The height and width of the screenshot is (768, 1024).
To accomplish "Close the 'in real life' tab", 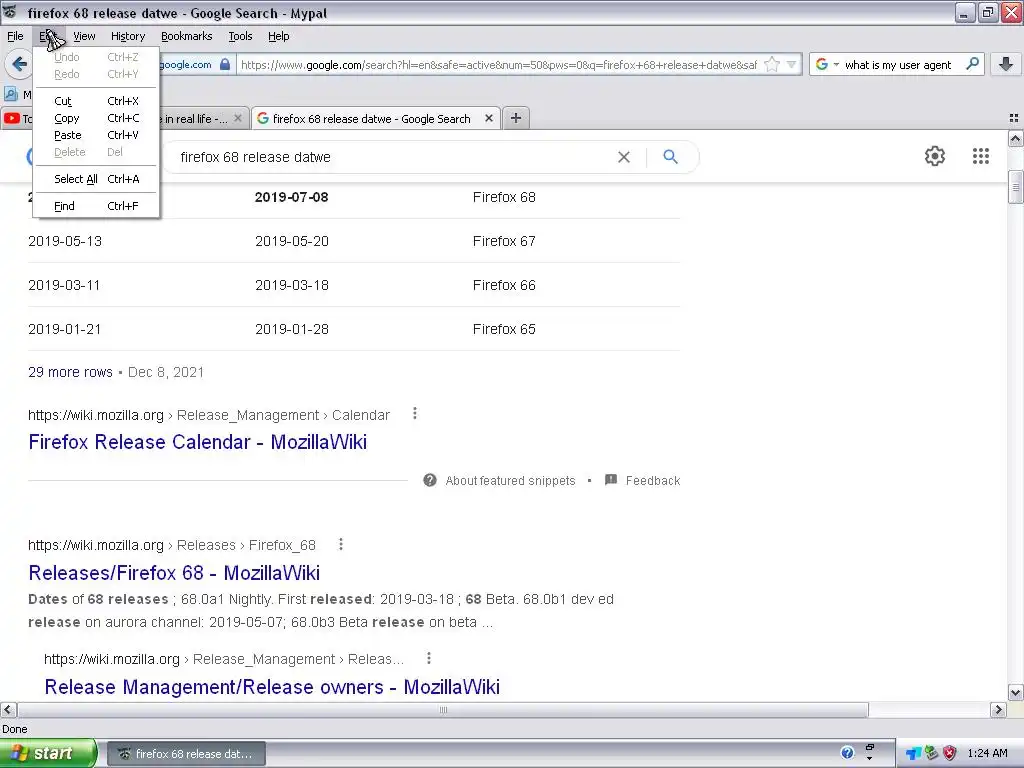I will (238, 118).
